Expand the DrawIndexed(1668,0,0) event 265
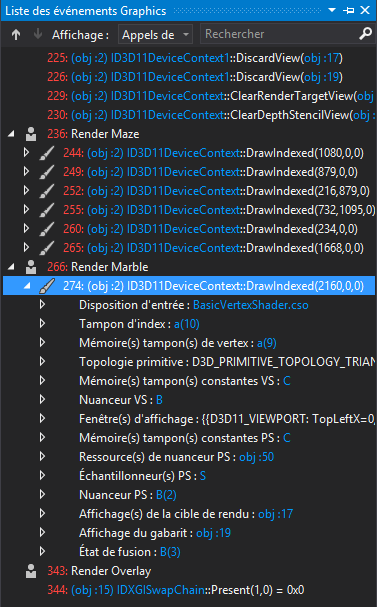The image size is (377, 607). tap(26, 247)
